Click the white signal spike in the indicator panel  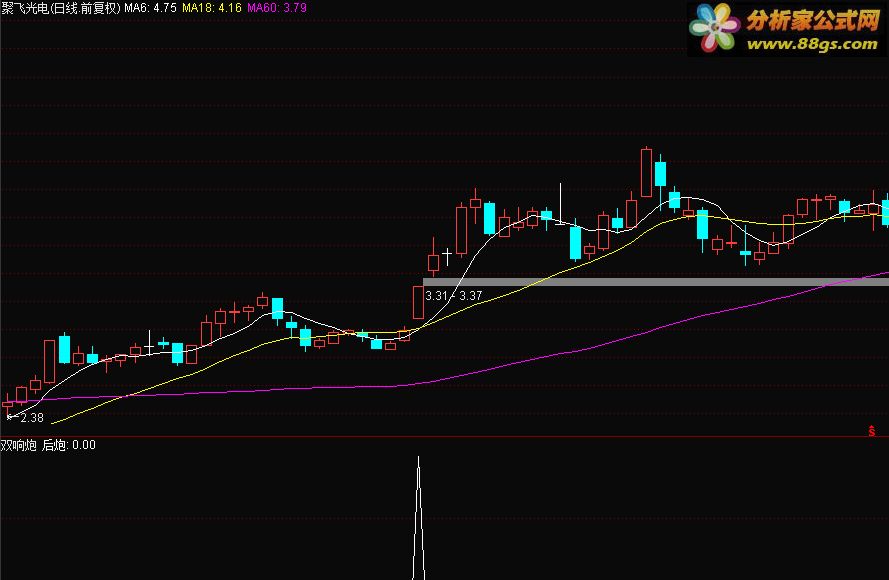(418, 518)
